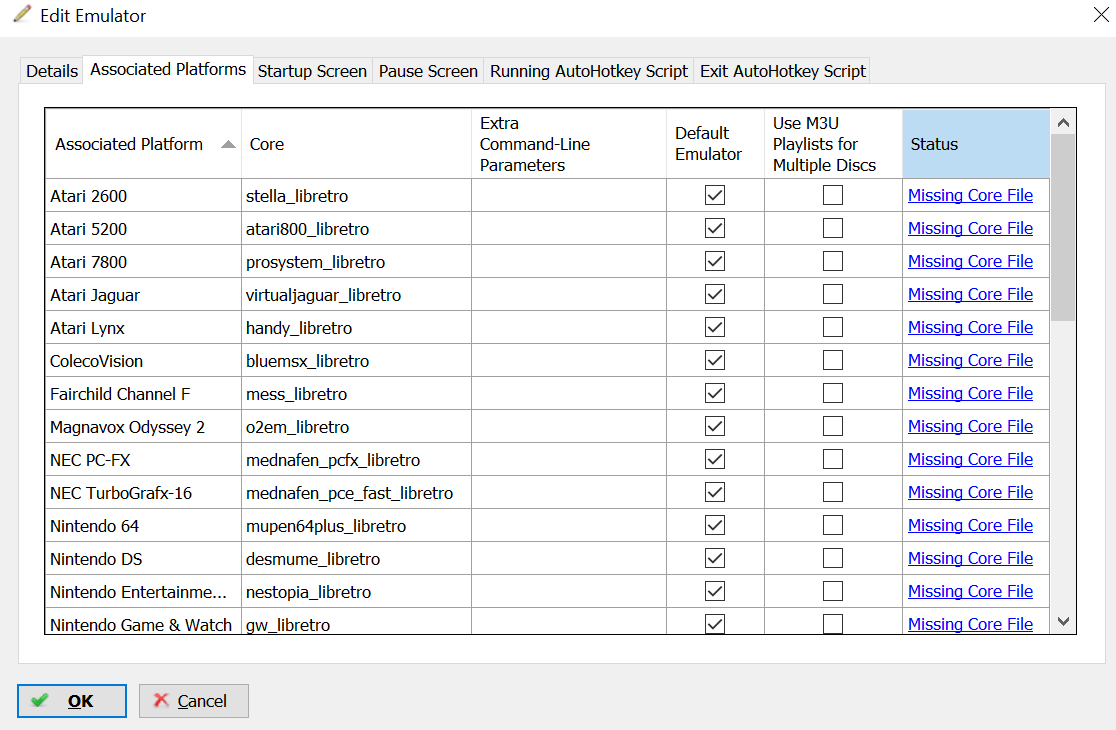The width and height of the screenshot is (1116, 730).
Task: Select the bluemsx_libretro core cell
Action: [356, 361]
